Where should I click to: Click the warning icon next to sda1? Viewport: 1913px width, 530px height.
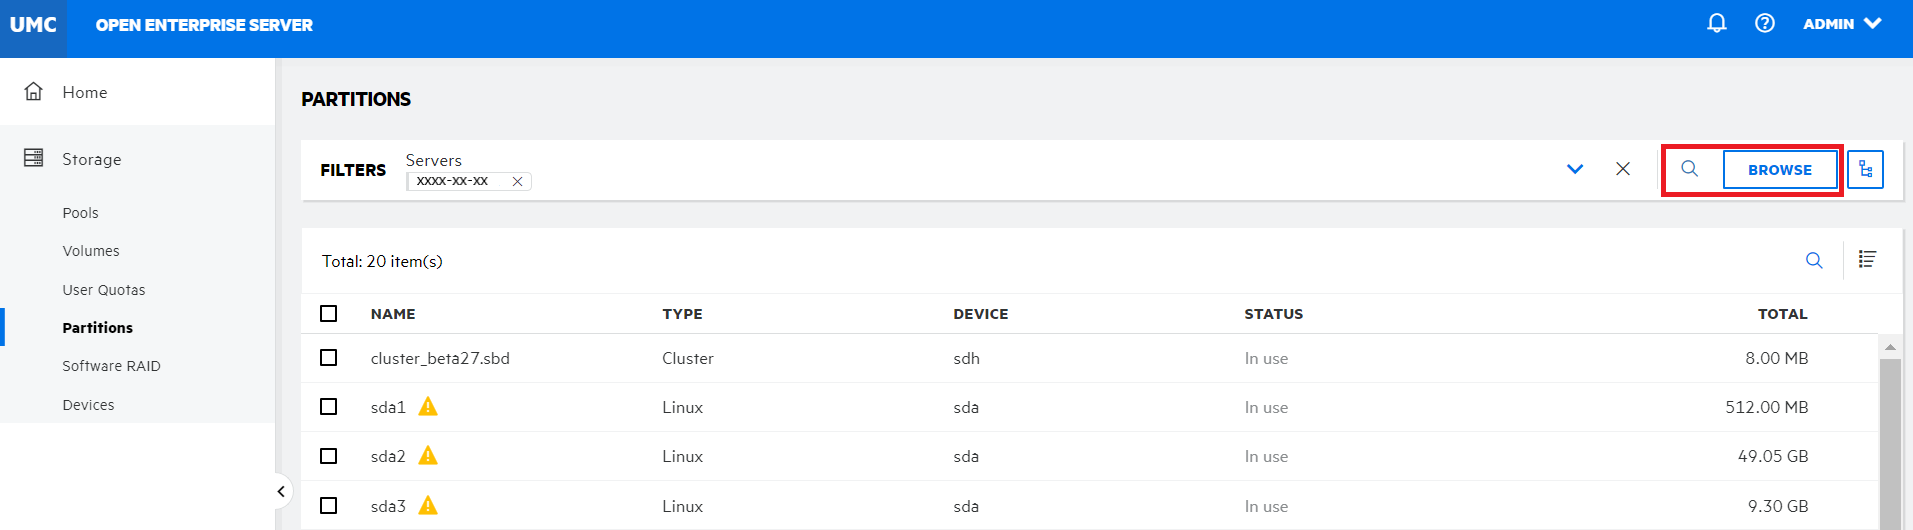428,406
